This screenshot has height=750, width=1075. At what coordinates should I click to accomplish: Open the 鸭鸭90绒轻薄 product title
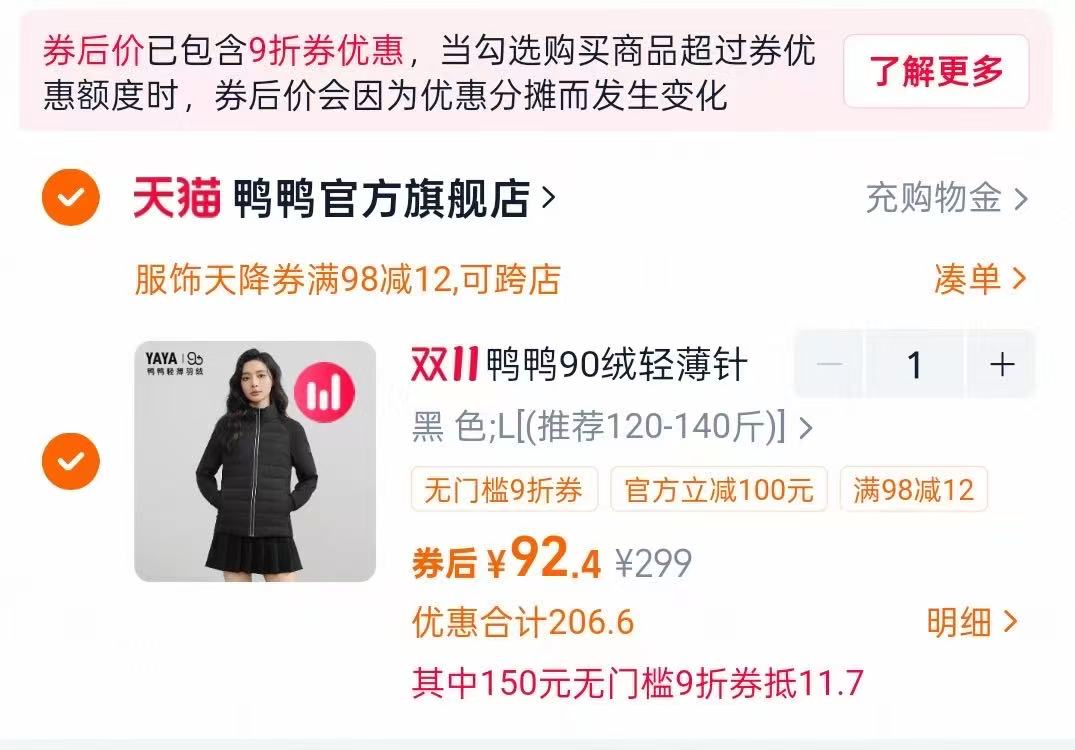point(579,364)
